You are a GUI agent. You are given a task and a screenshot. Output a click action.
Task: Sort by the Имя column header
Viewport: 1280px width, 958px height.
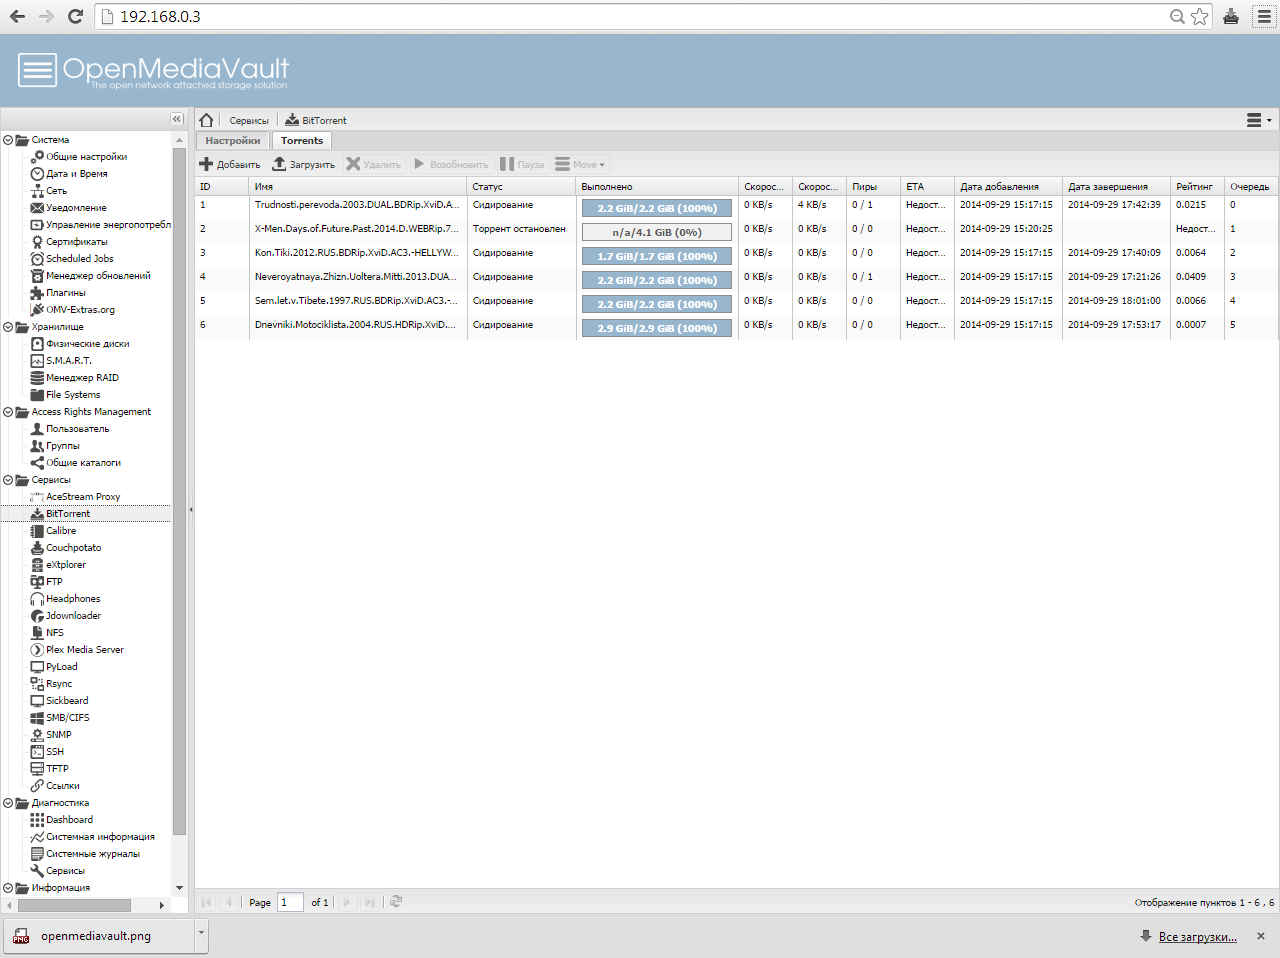click(356, 187)
